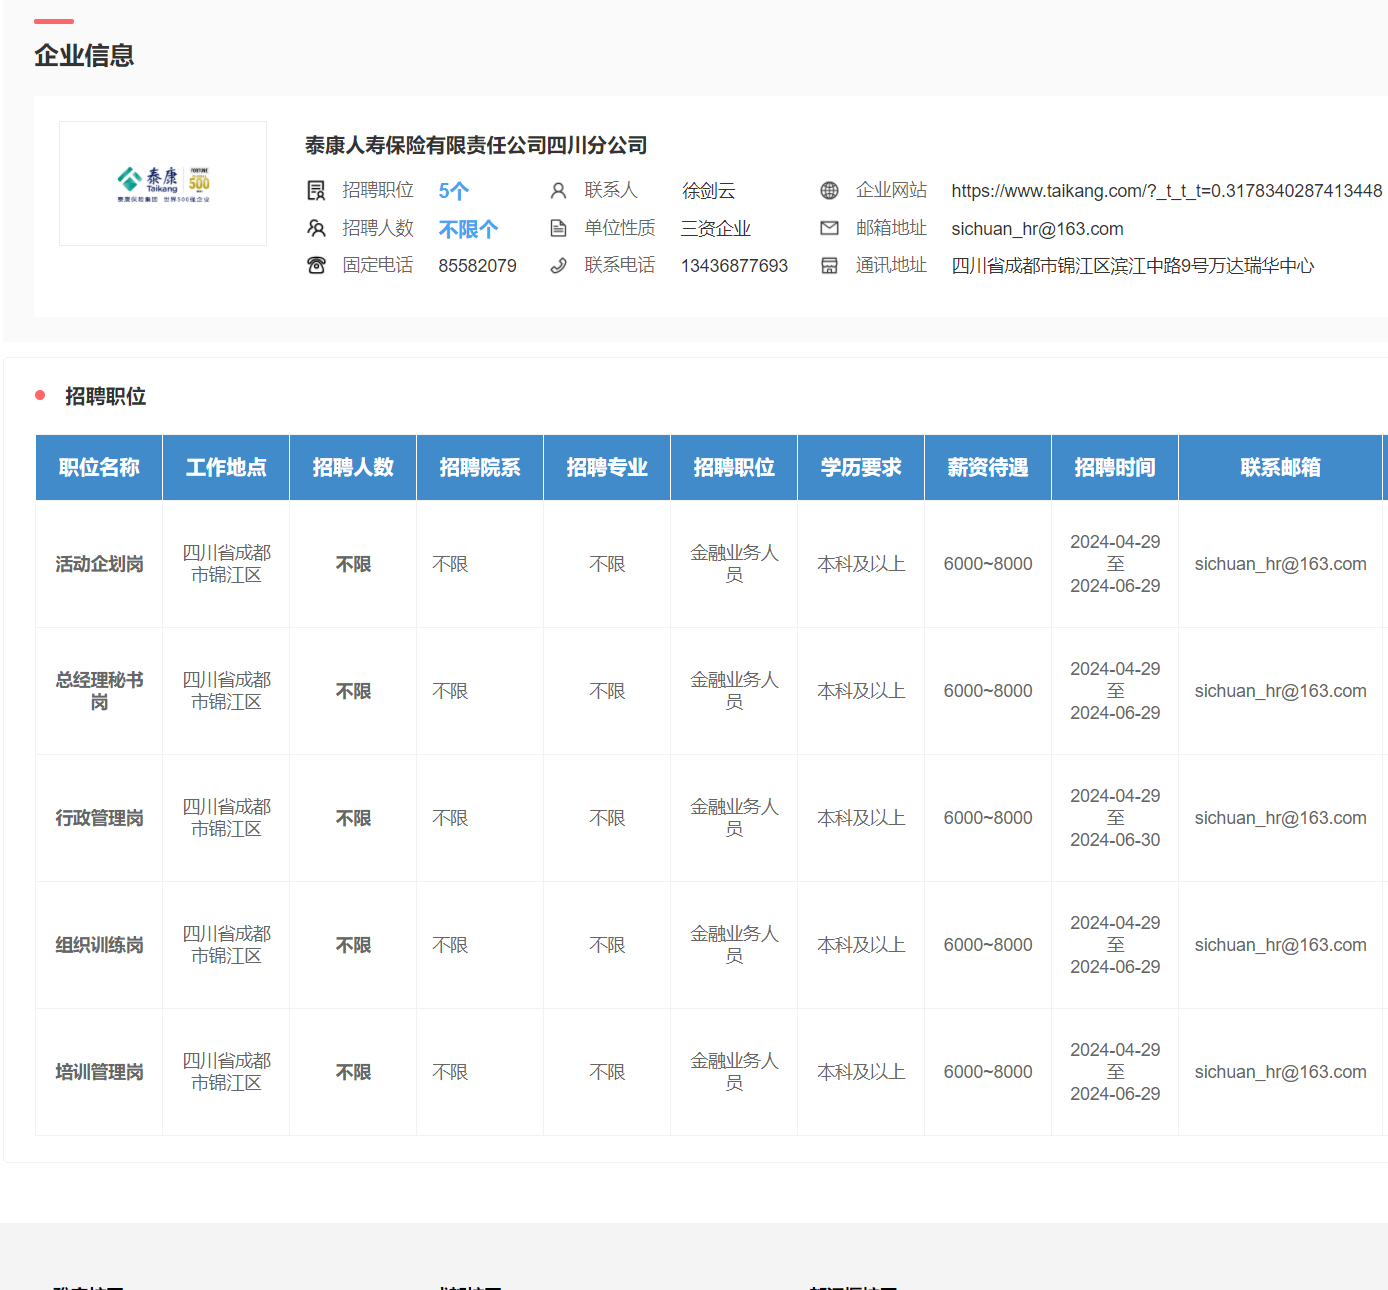The width and height of the screenshot is (1388, 1290).
Task: Click the recruitment headcount people icon
Action: [x=316, y=228]
